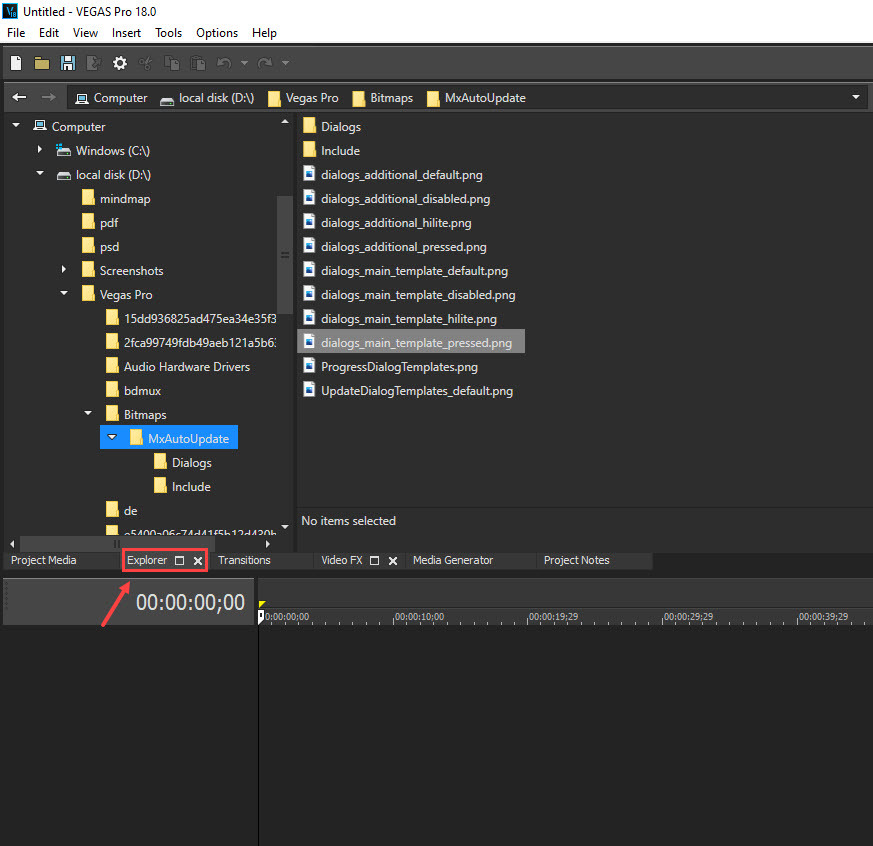873x846 pixels.
Task: Open the Undo history dropdown arrow
Action: 244,63
